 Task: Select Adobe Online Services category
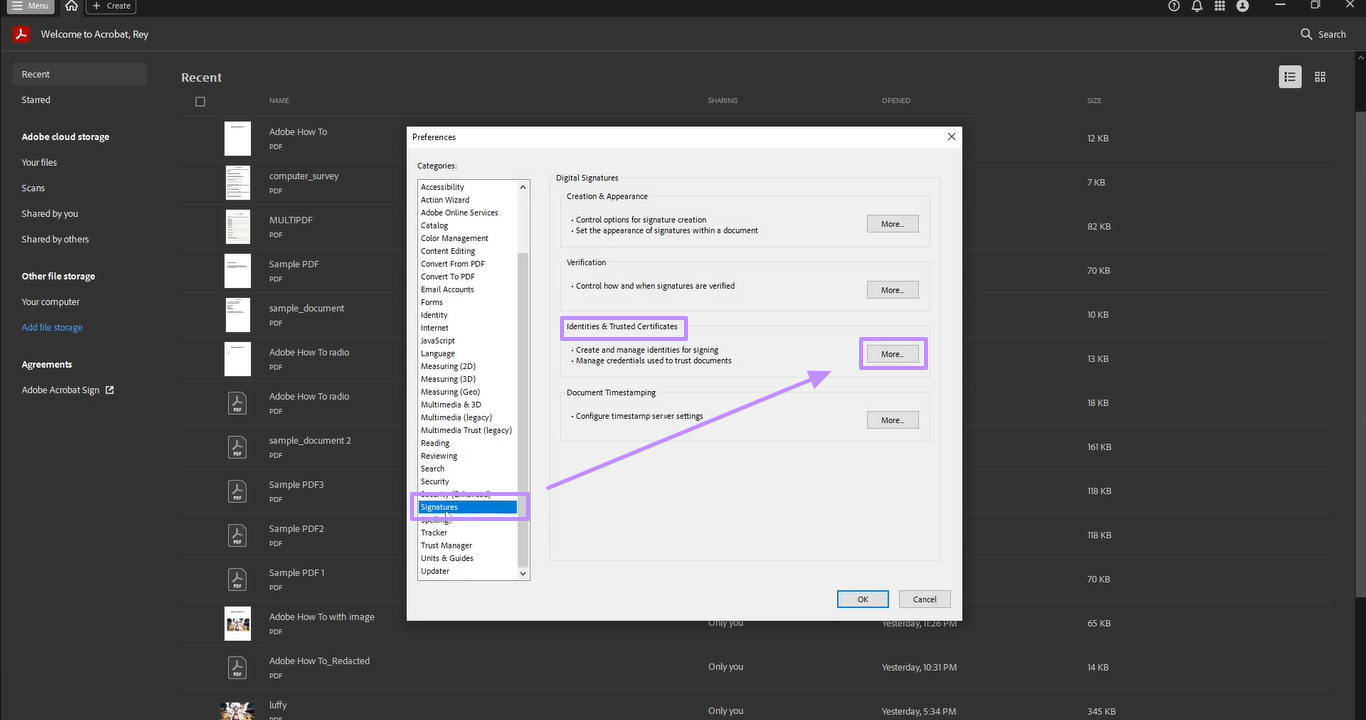459,213
